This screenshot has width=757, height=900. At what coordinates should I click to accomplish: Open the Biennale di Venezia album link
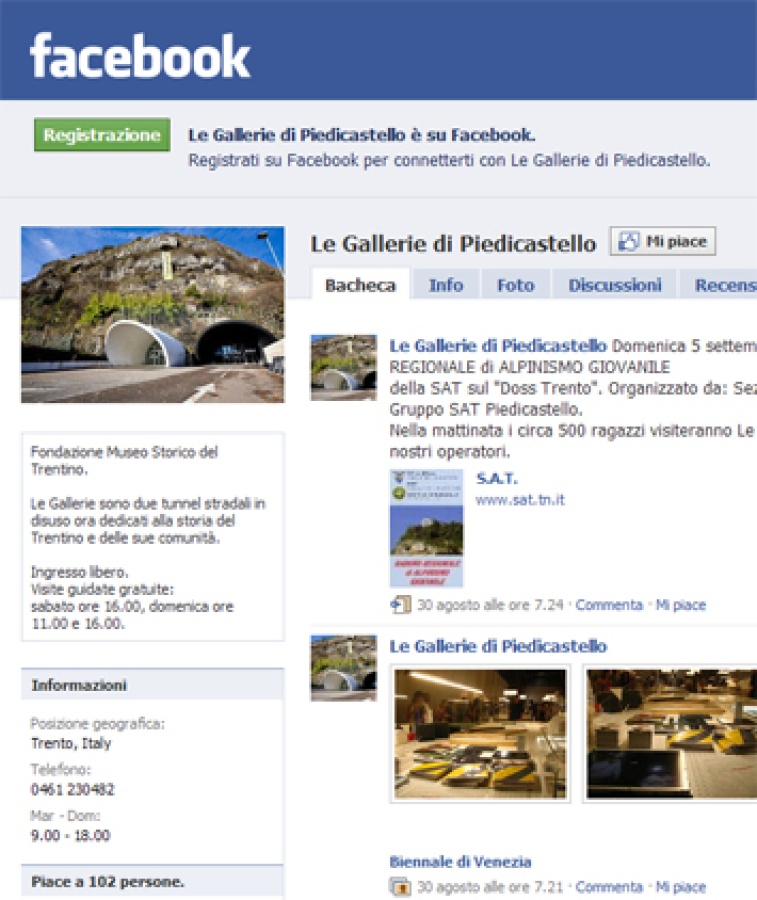[460, 862]
